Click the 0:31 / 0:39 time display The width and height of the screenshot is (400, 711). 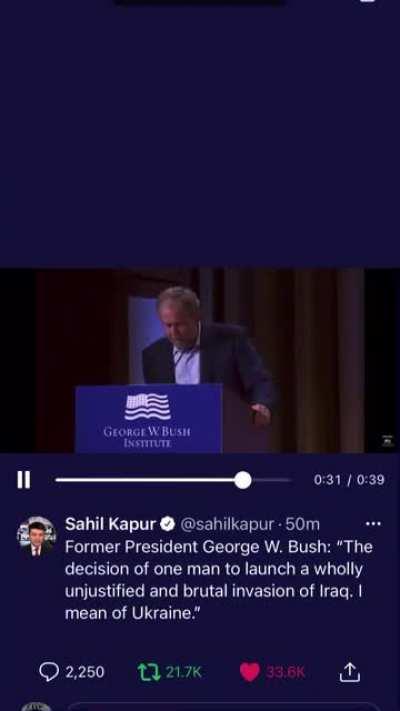click(349, 480)
